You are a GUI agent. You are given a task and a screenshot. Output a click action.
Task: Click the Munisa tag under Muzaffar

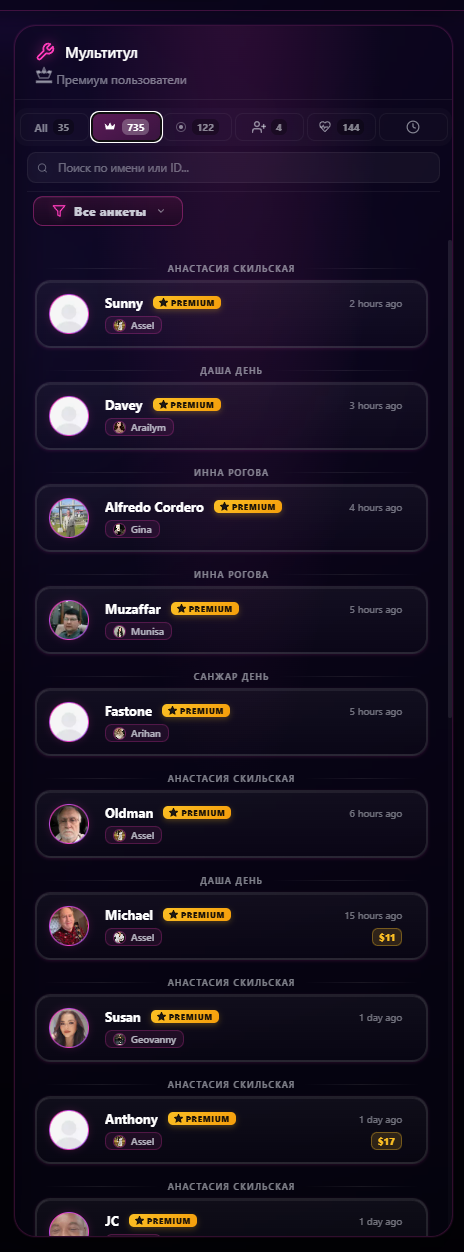pyautogui.click(x=138, y=631)
